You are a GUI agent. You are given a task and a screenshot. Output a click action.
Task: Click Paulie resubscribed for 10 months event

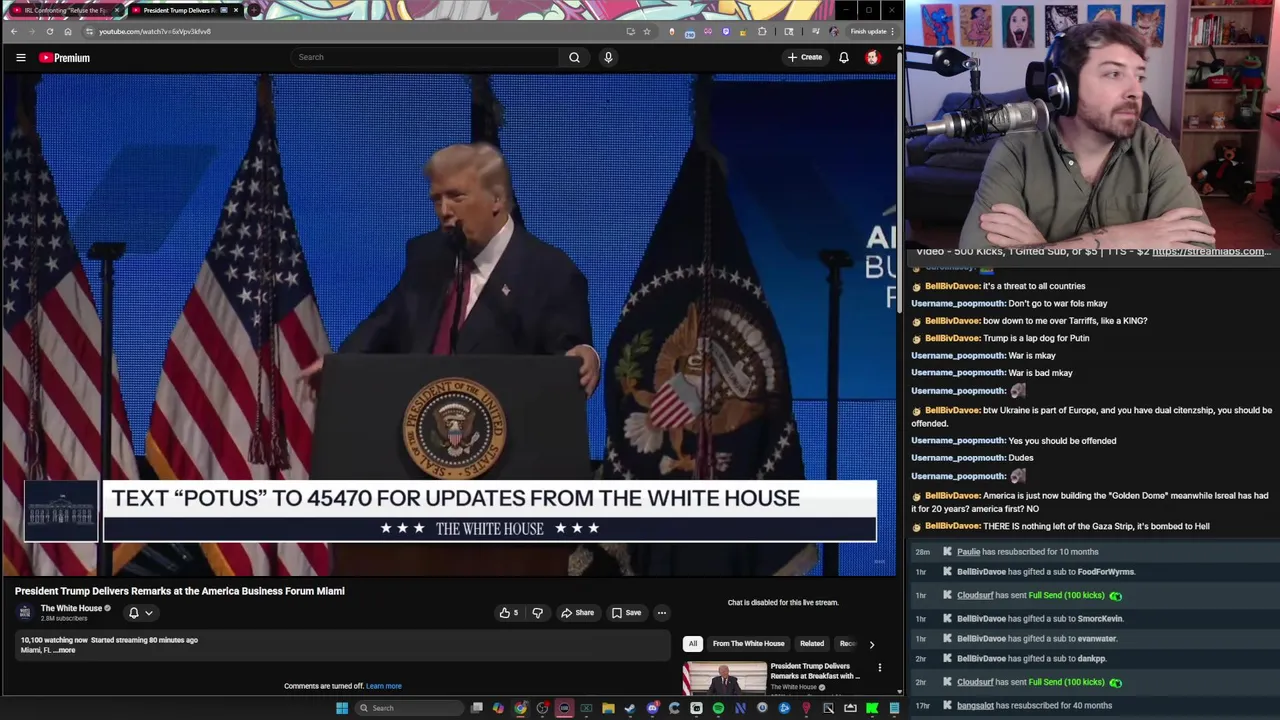click(1092, 552)
